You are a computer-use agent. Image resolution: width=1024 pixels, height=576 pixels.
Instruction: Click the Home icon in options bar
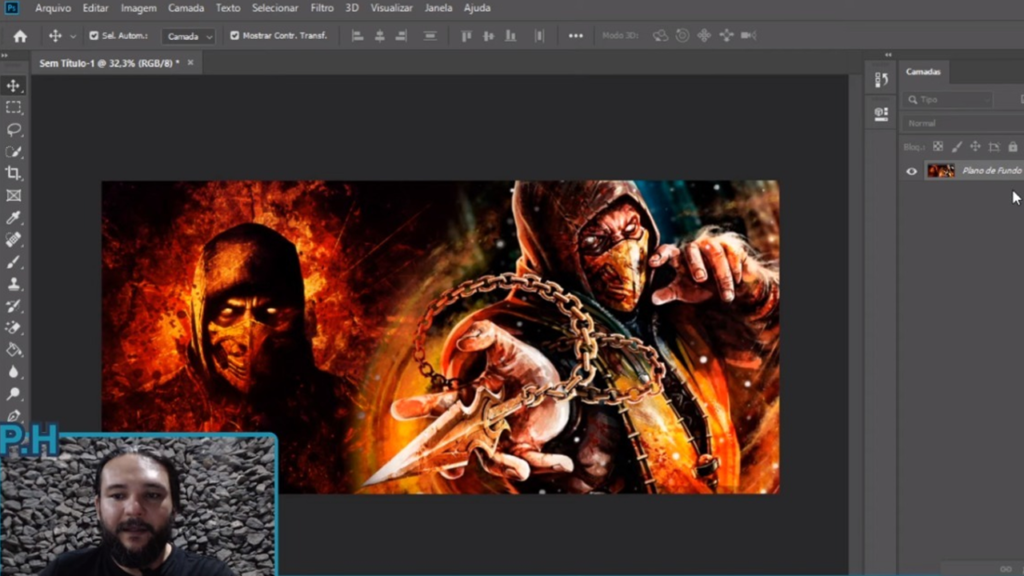20,36
